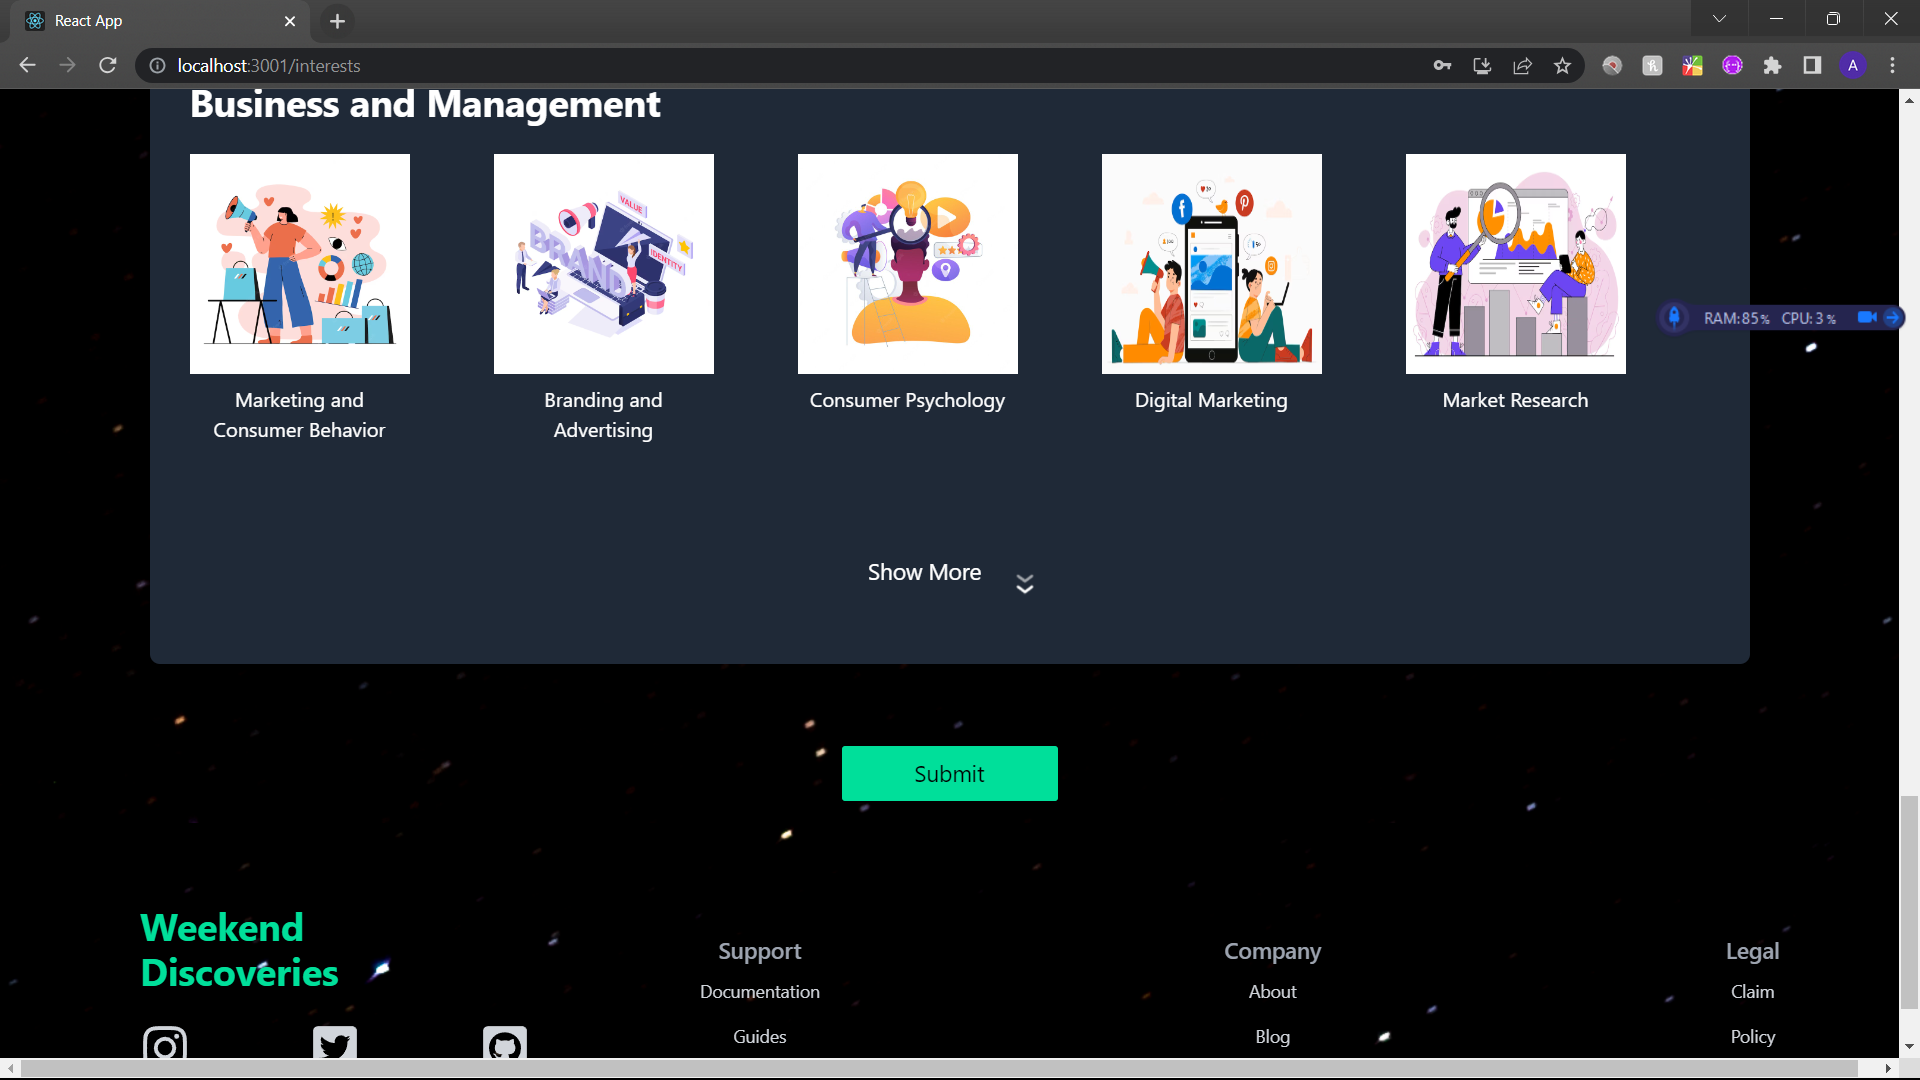Open the browser side panel icon
This screenshot has width=1920, height=1080.
1812,66
